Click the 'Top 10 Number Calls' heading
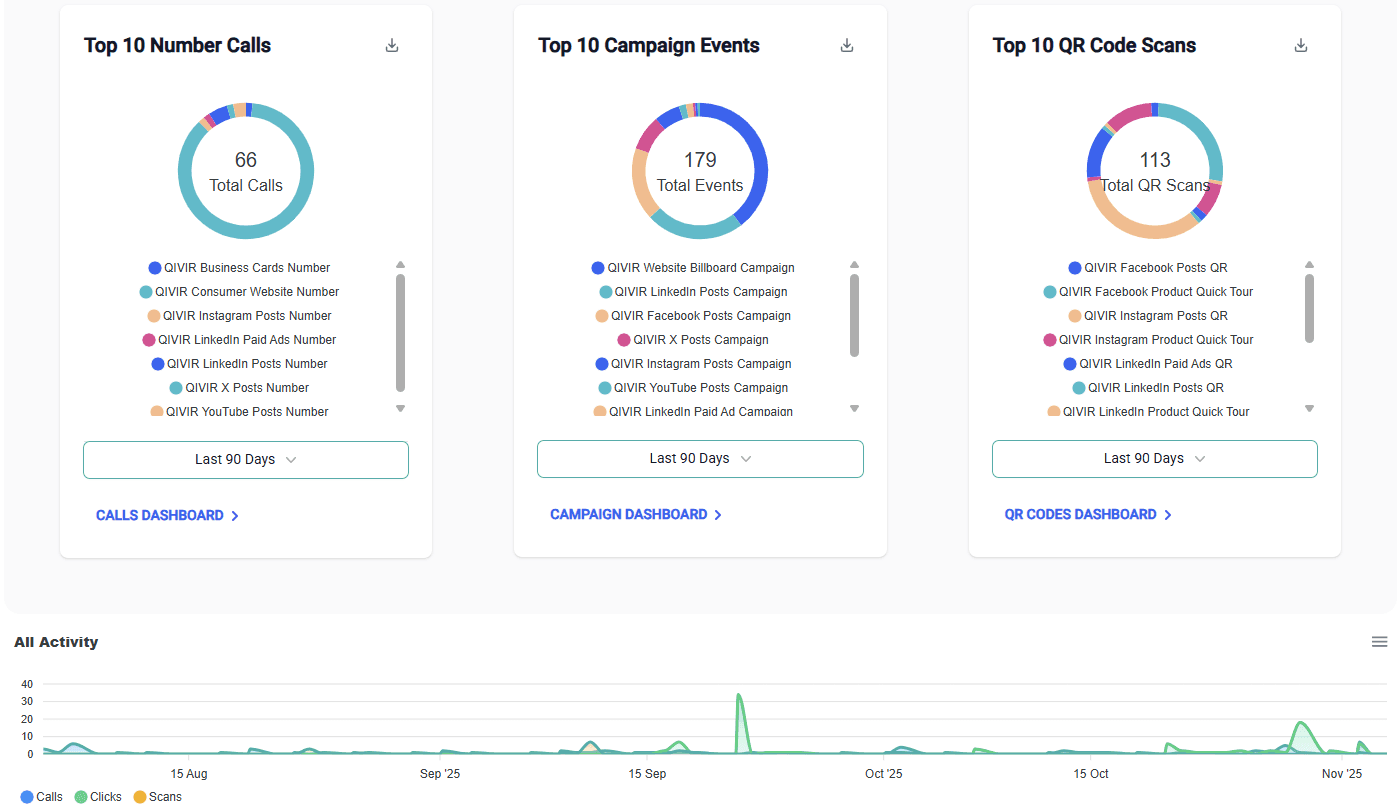The height and width of the screenshot is (804, 1398). (x=177, y=45)
